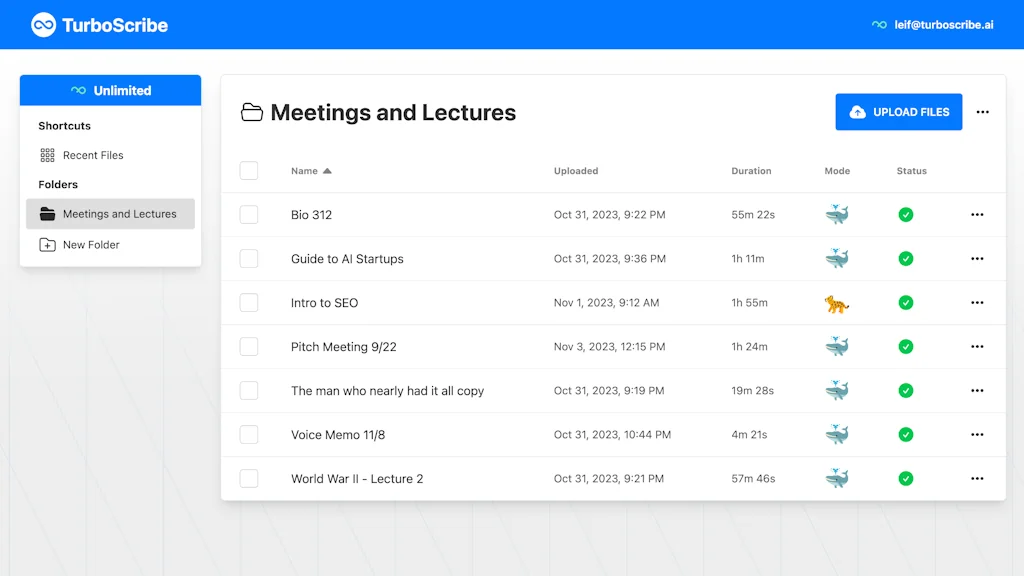1024x576 pixels.
Task: Click the whale mode icon for Bio 312
Action: [x=837, y=214]
